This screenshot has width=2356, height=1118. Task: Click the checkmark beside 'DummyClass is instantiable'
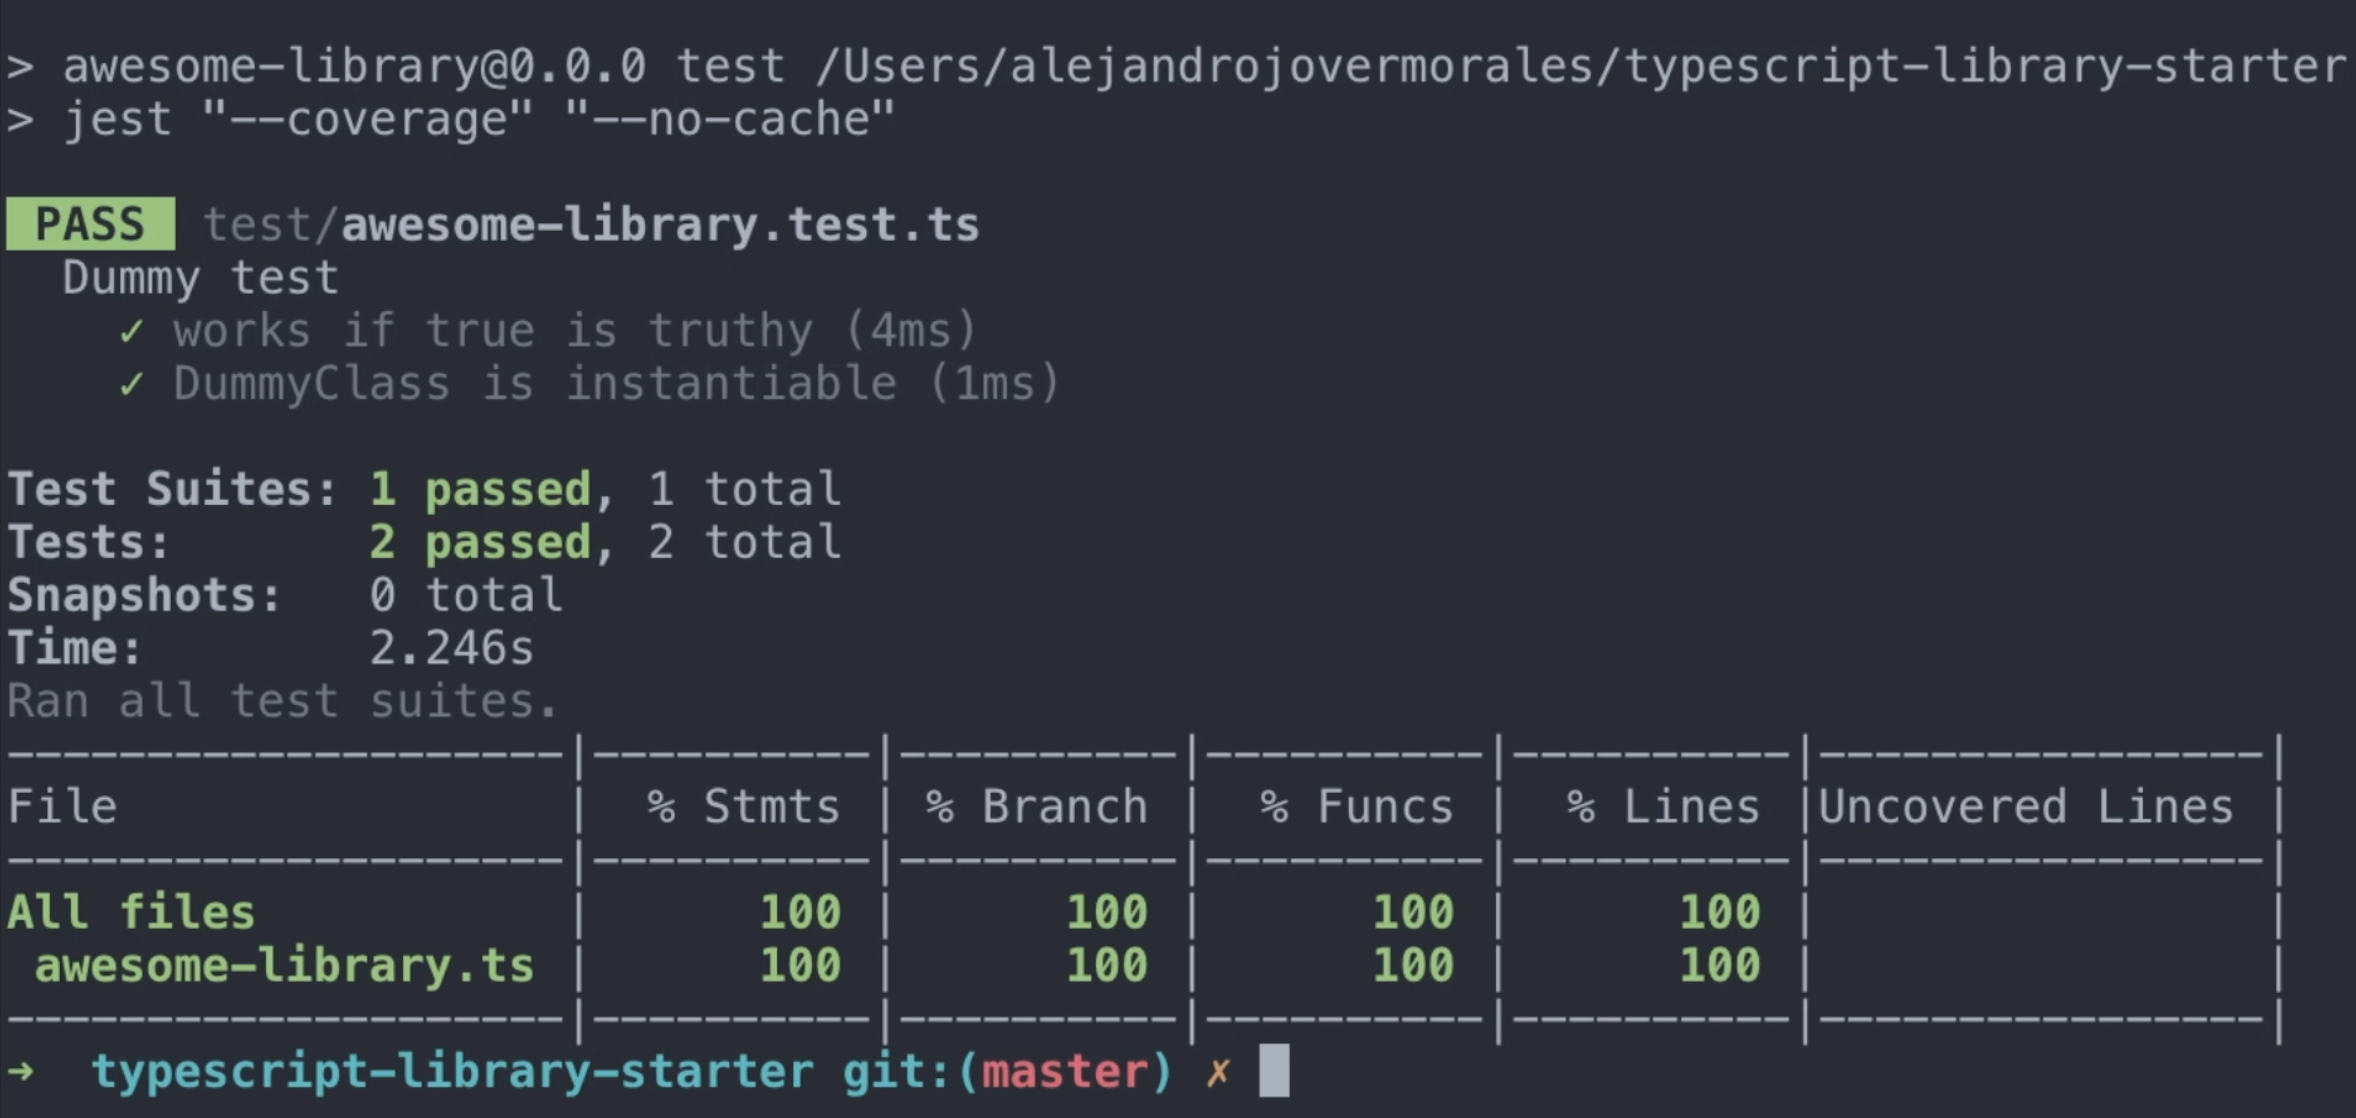click(131, 384)
